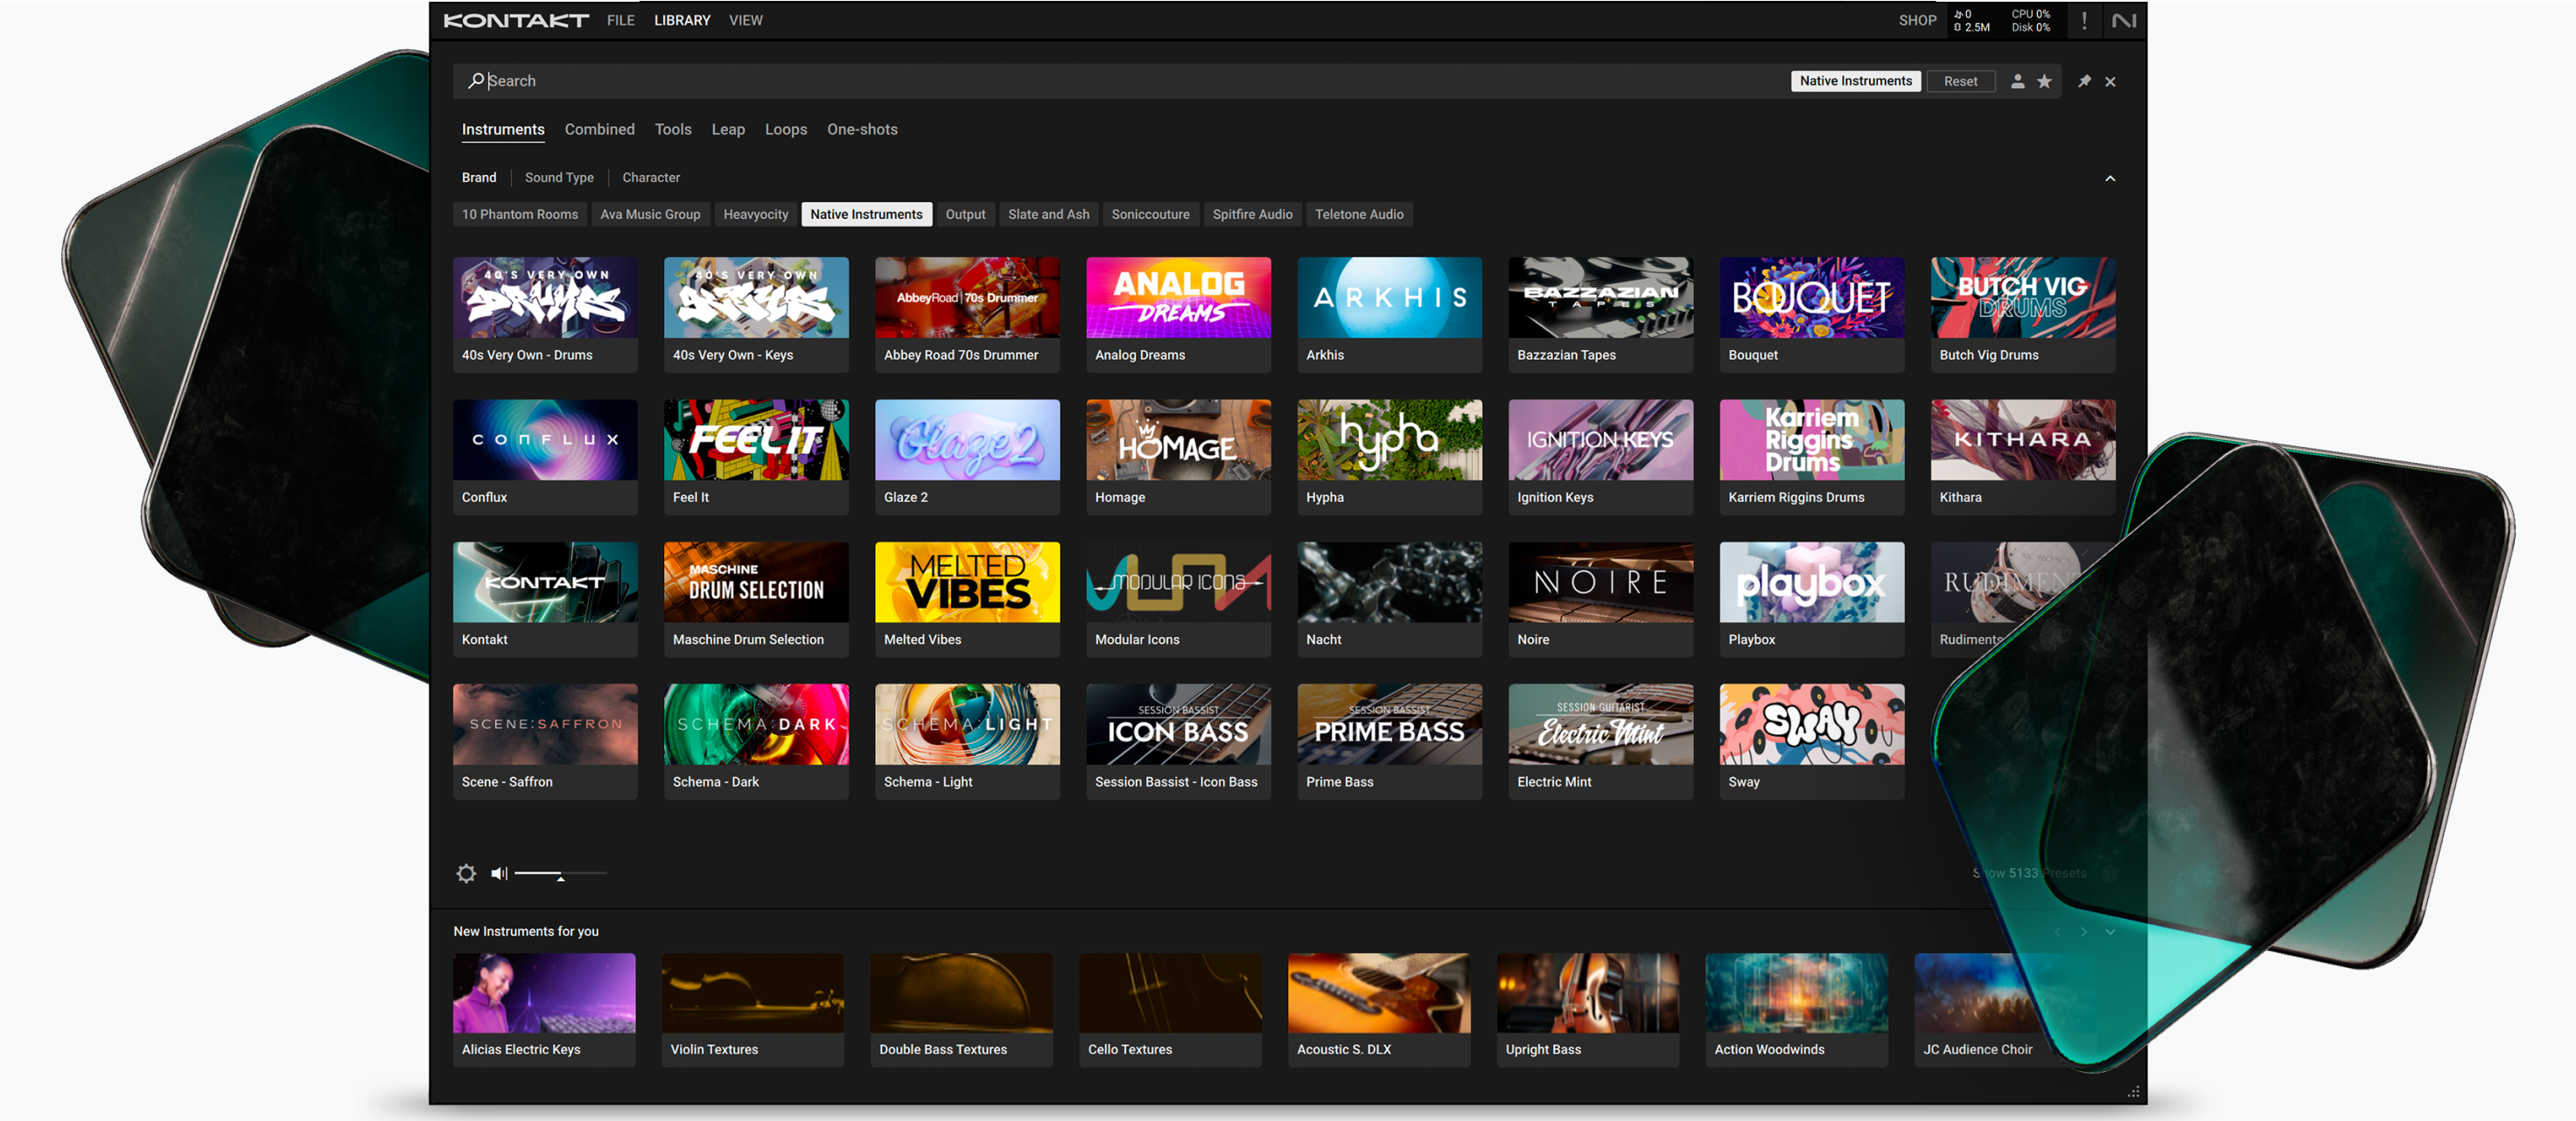Click the exclamation alert icon
The height and width of the screenshot is (1121, 2576).
point(2084,20)
